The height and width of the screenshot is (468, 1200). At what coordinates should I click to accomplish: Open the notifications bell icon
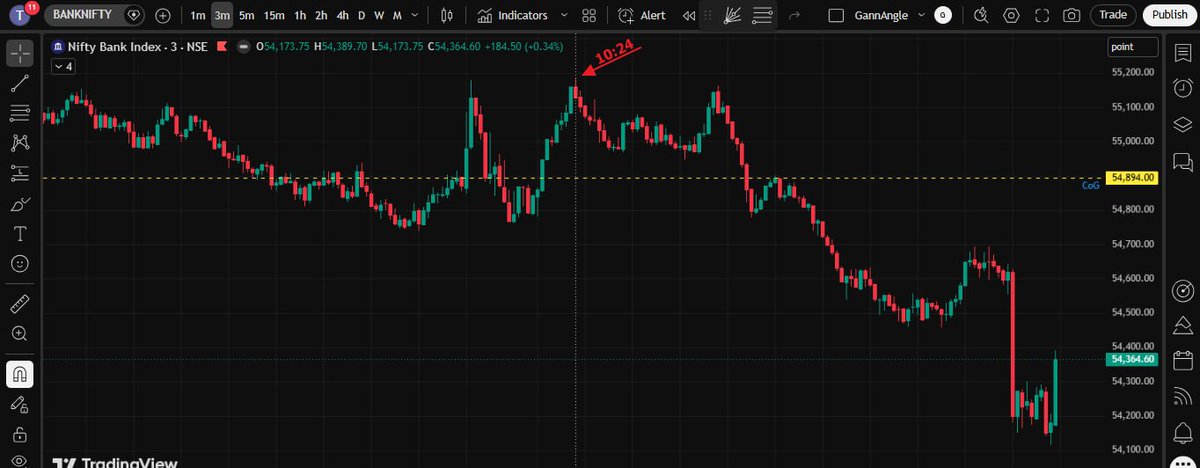pos(1182,431)
